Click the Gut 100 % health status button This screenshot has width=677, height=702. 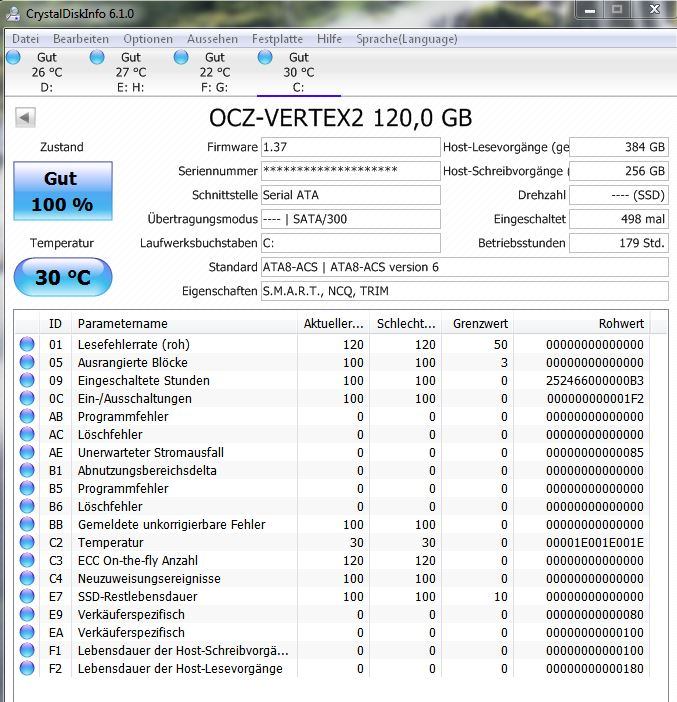click(63, 191)
